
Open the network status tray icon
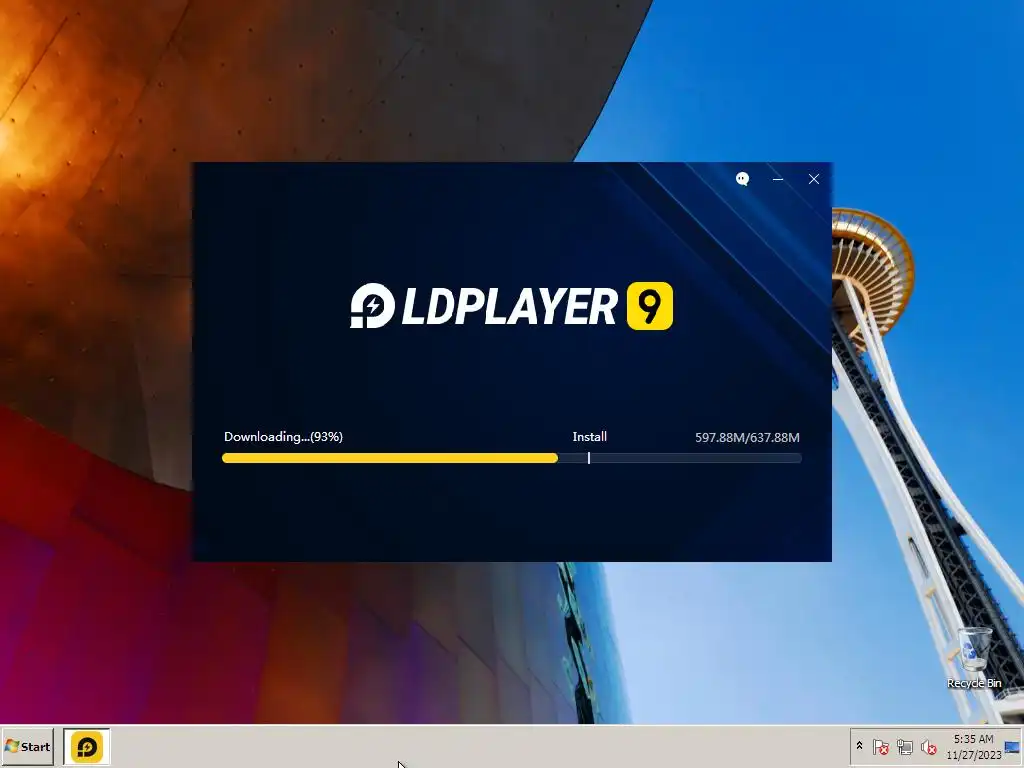click(904, 746)
